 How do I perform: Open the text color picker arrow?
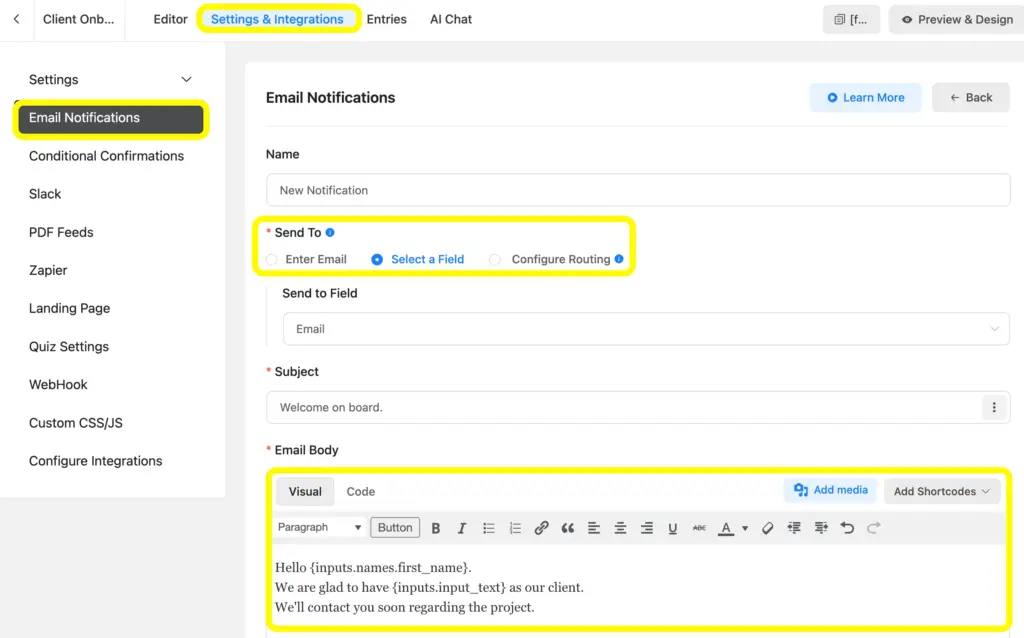744,528
